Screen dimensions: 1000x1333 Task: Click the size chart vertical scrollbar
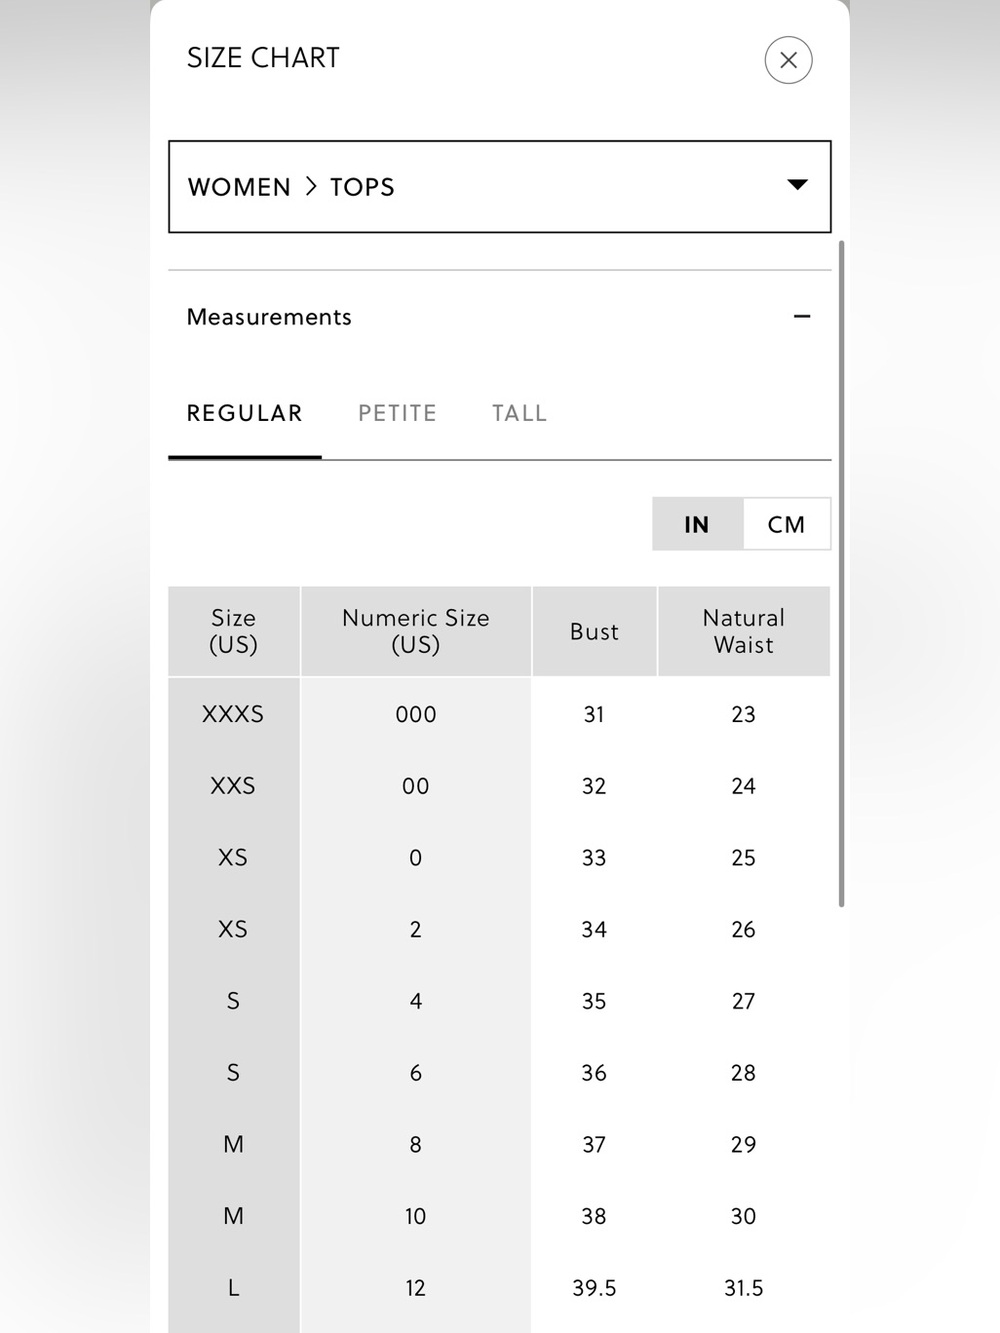tap(841, 574)
